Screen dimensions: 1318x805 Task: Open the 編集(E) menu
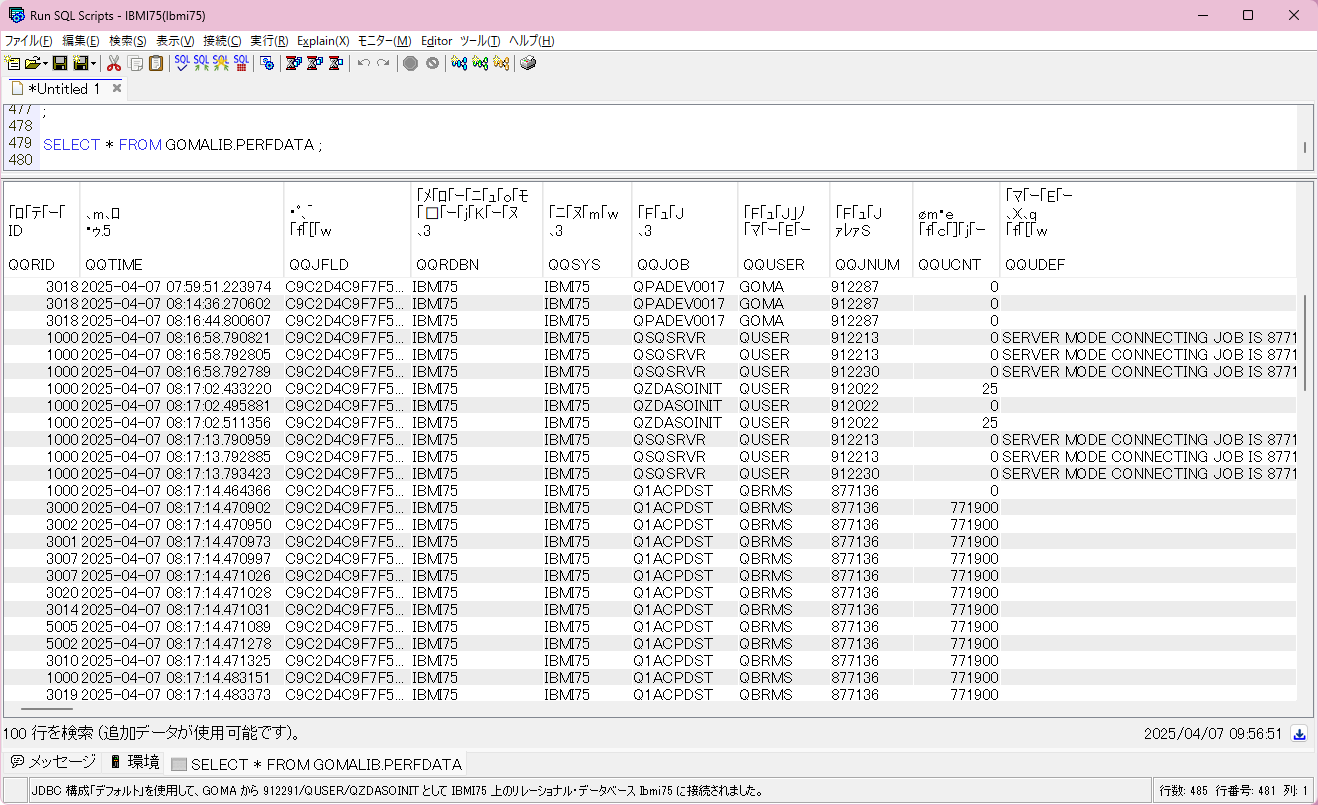tap(81, 41)
